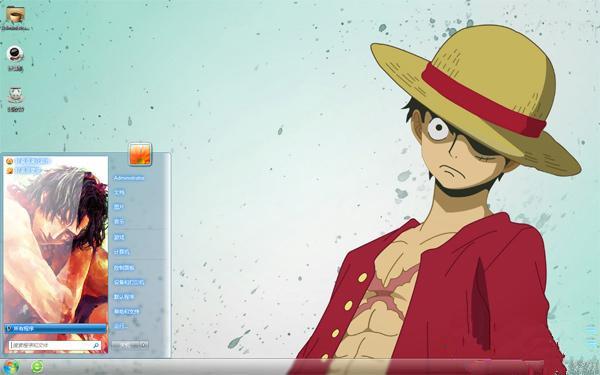
Task: Open 控制面板 (Control Panel) in Start menu
Action: [x=124, y=268]
